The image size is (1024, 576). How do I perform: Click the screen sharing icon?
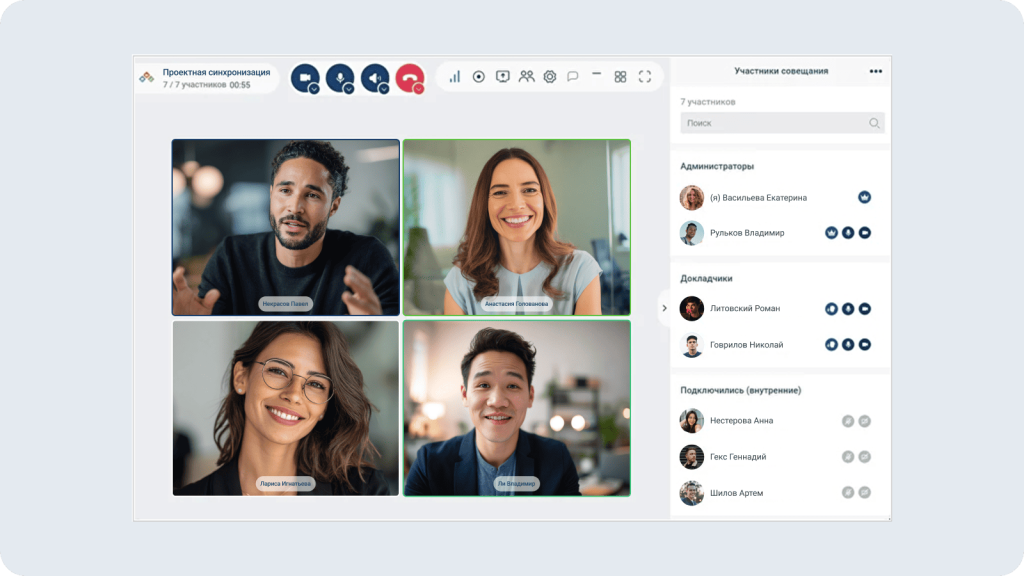502,77
